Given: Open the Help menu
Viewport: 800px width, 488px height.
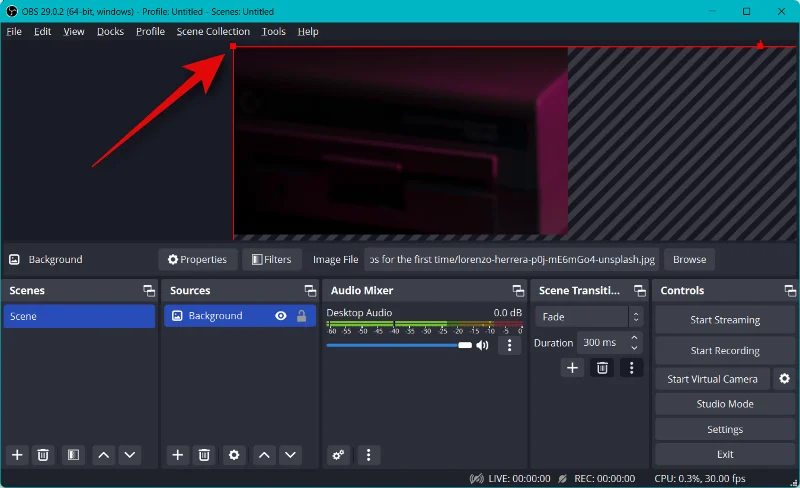Looking at the screenshot, I should tap(308, 32).
